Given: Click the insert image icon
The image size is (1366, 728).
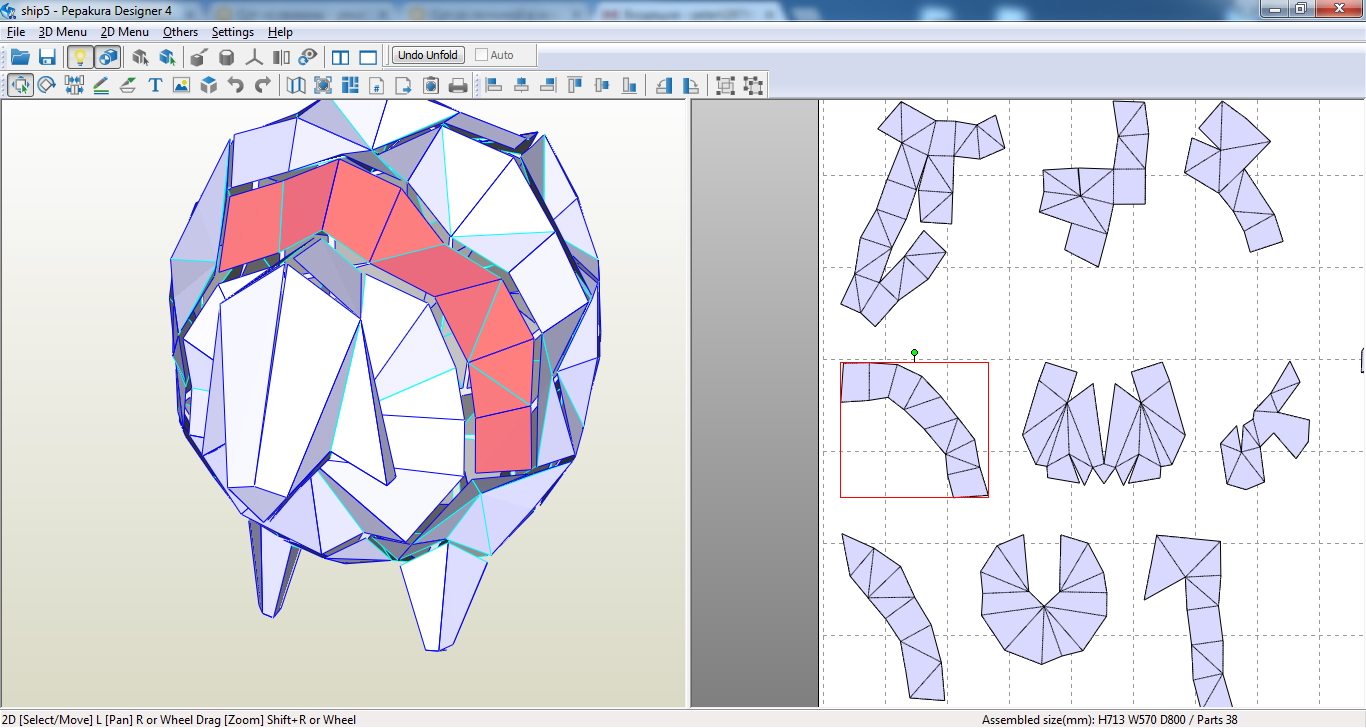Looking at the screenshot, I should (181, 85).
